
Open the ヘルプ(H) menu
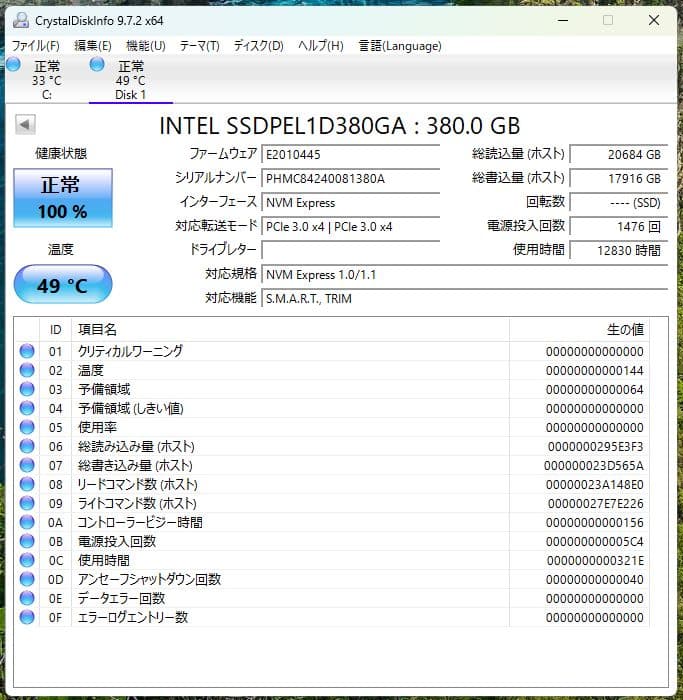(321, 46)
